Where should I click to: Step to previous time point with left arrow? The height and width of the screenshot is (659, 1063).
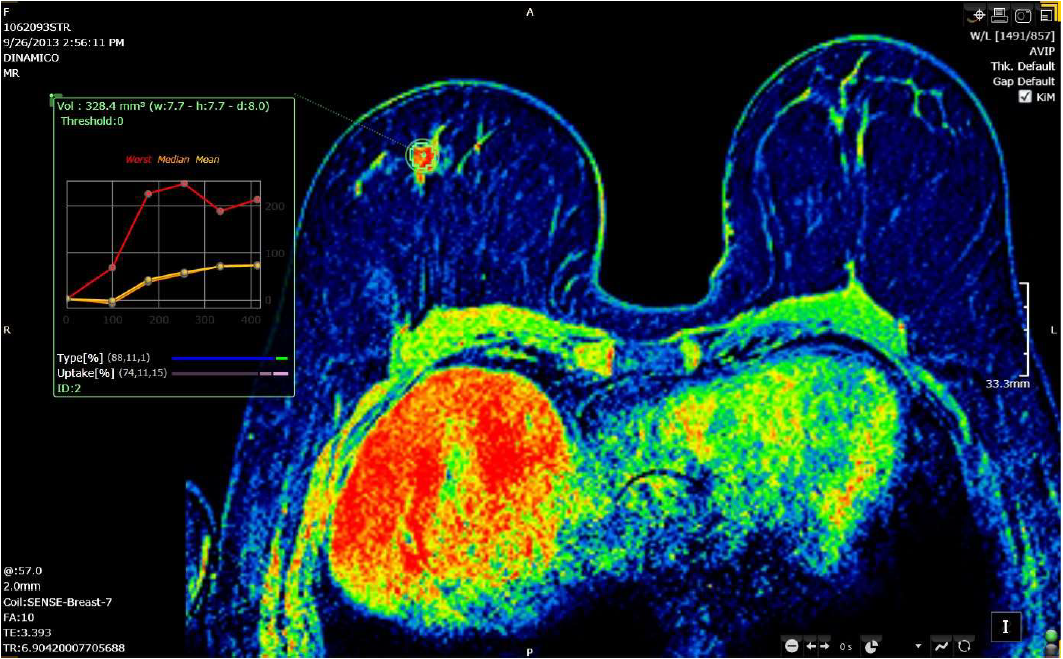pyautogui.click(x=811, y=647)
